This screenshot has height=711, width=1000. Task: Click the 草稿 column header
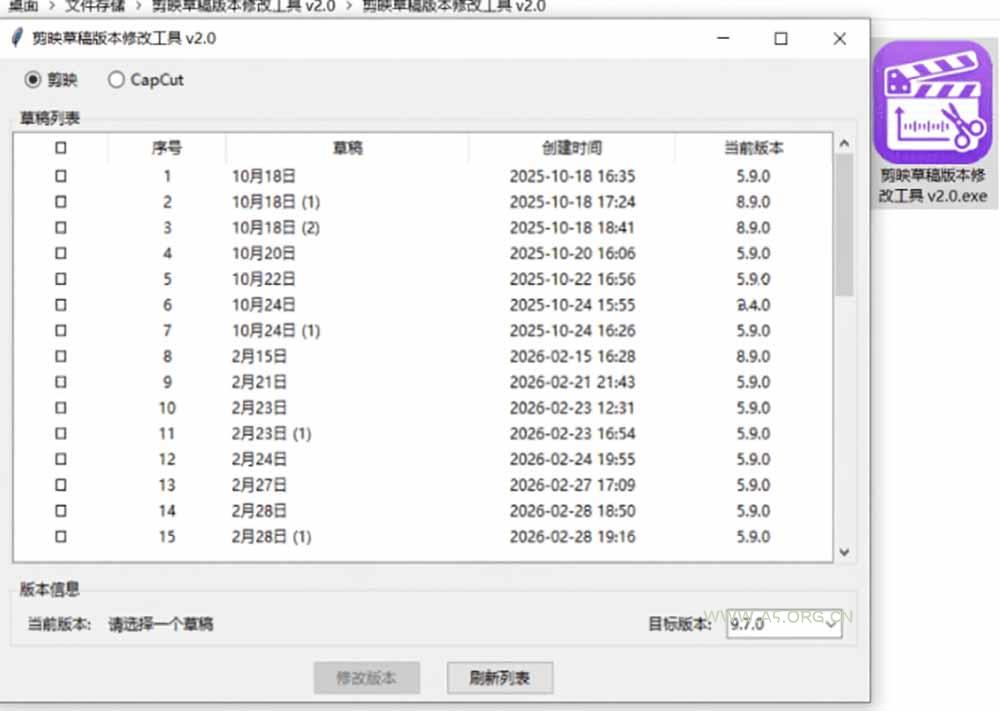tap(348, 148)
